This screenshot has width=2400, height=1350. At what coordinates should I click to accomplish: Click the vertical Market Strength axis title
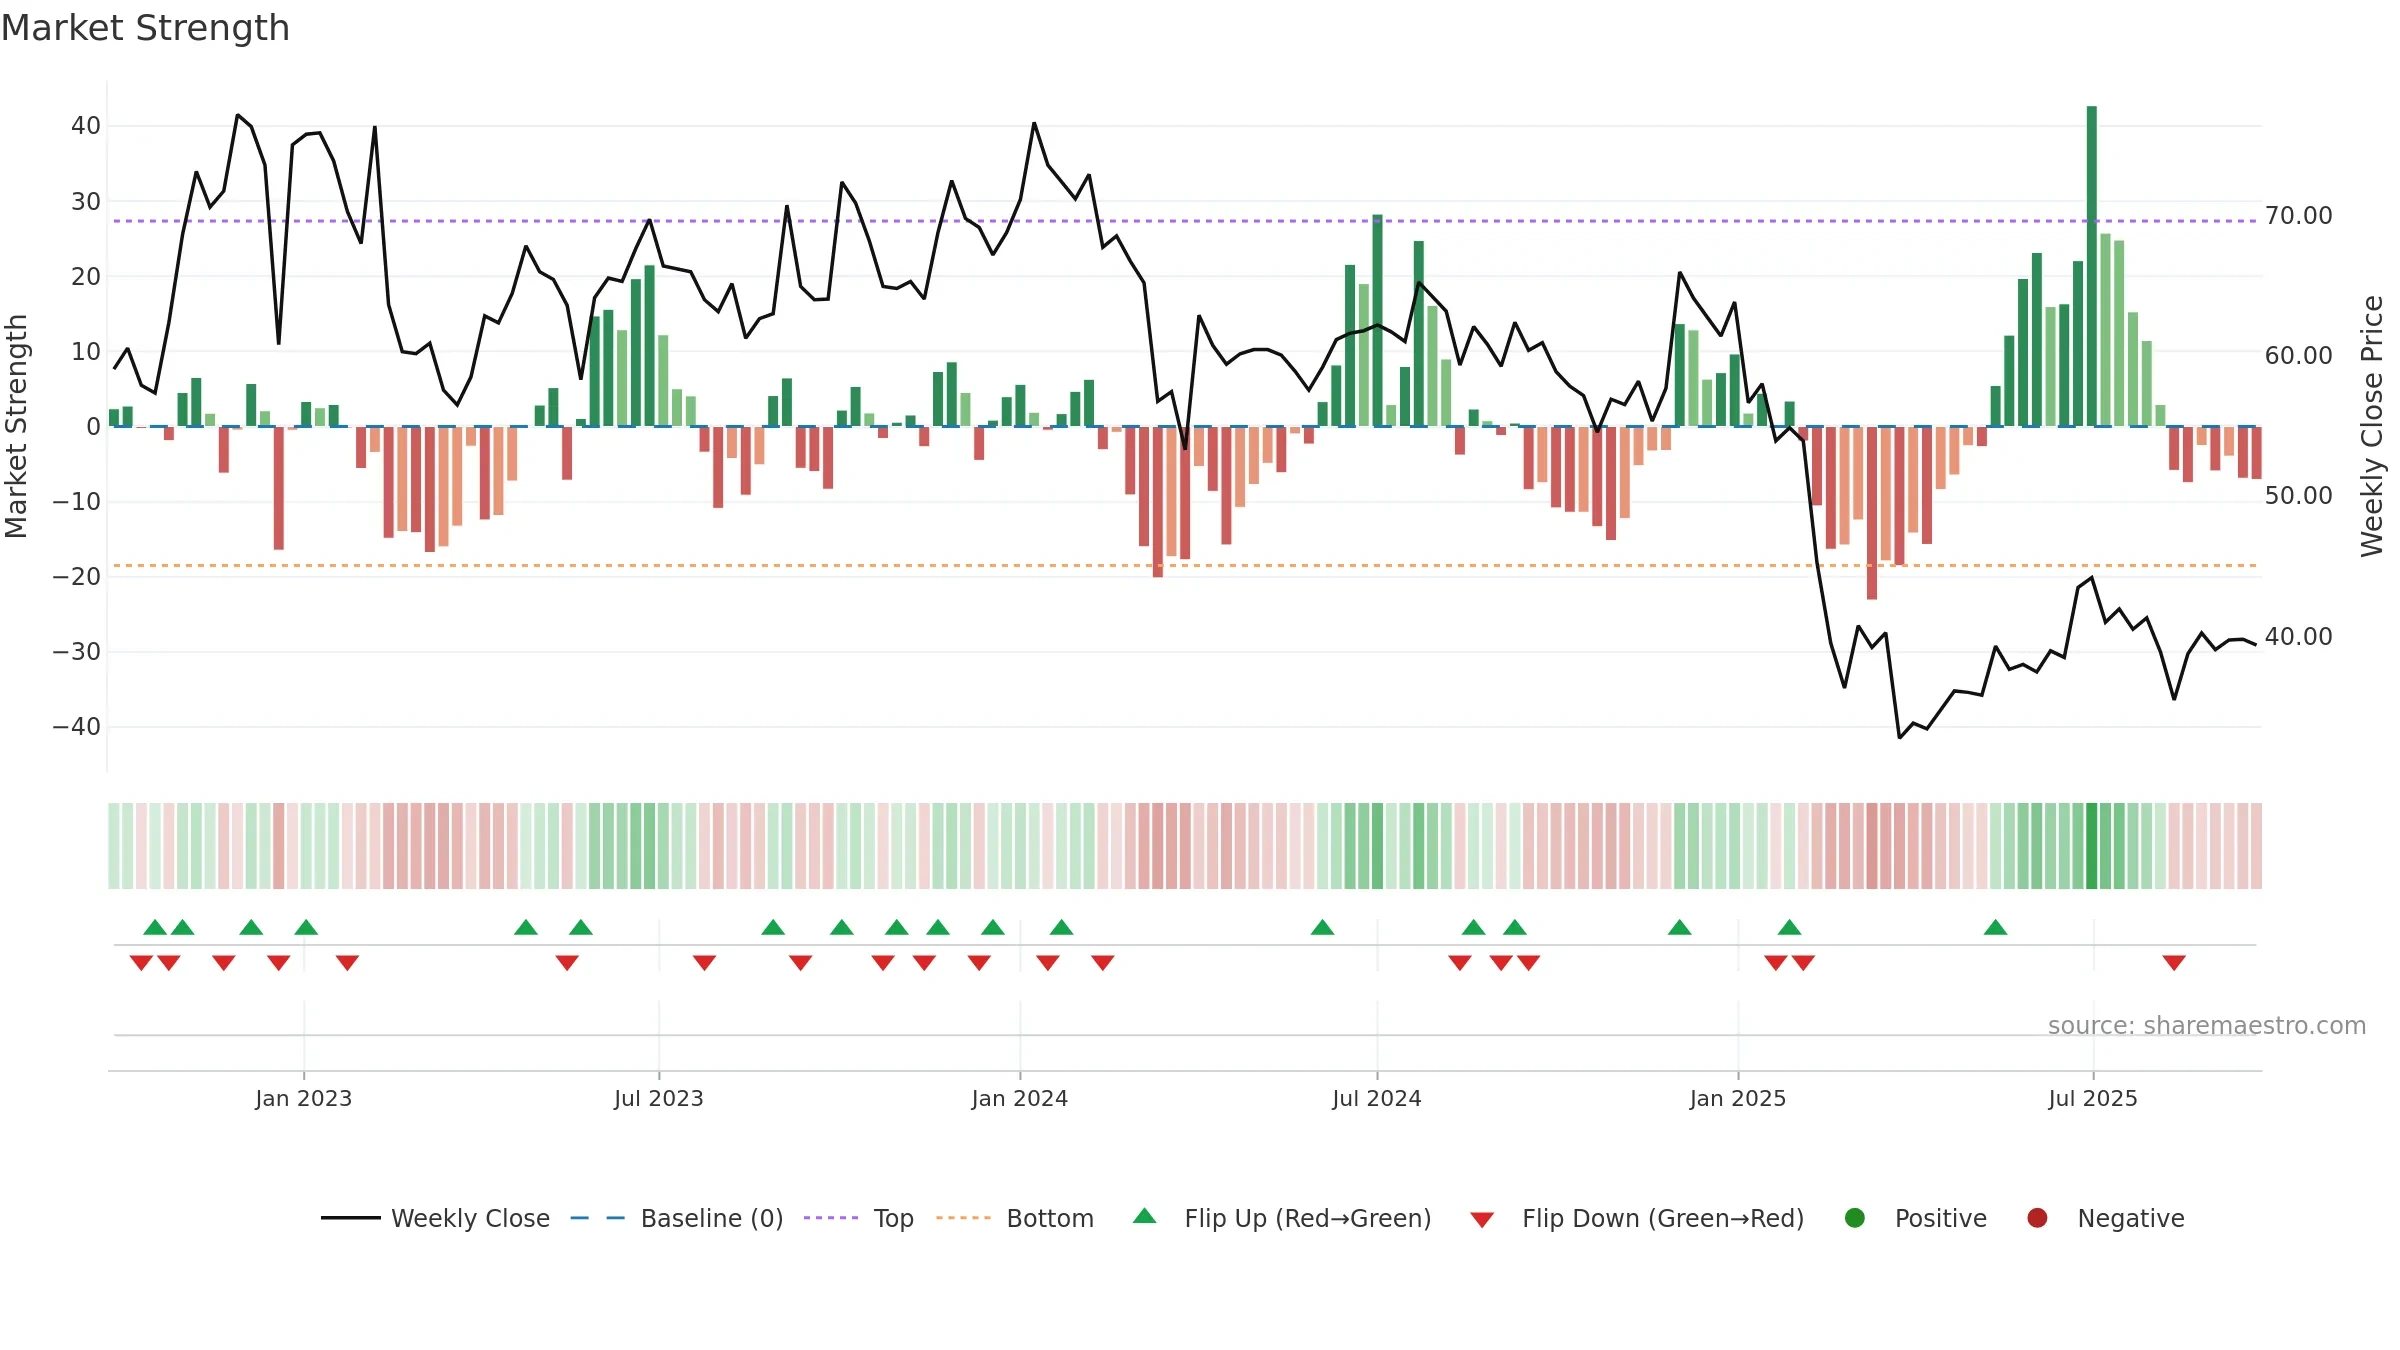(x=16, y=426)
